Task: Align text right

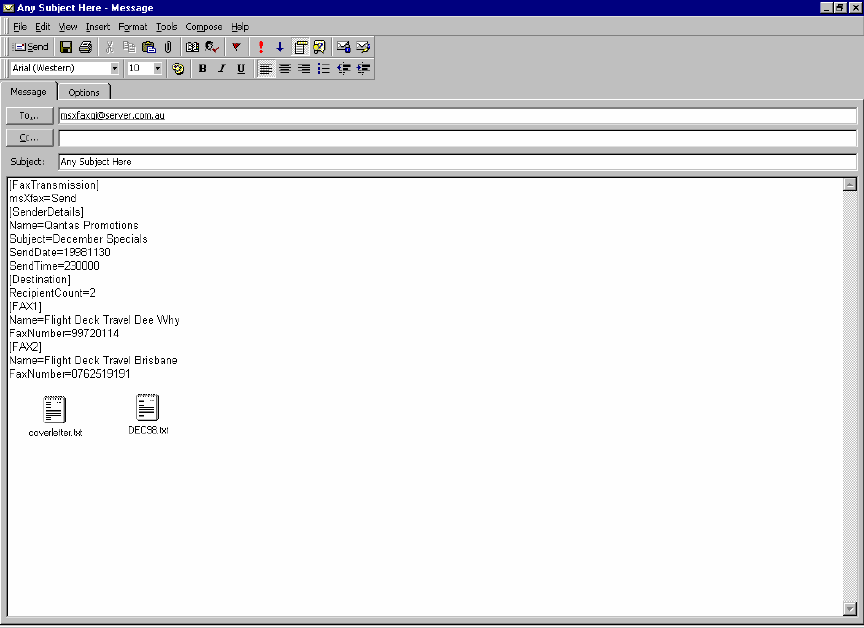Action: pos(304,69)
